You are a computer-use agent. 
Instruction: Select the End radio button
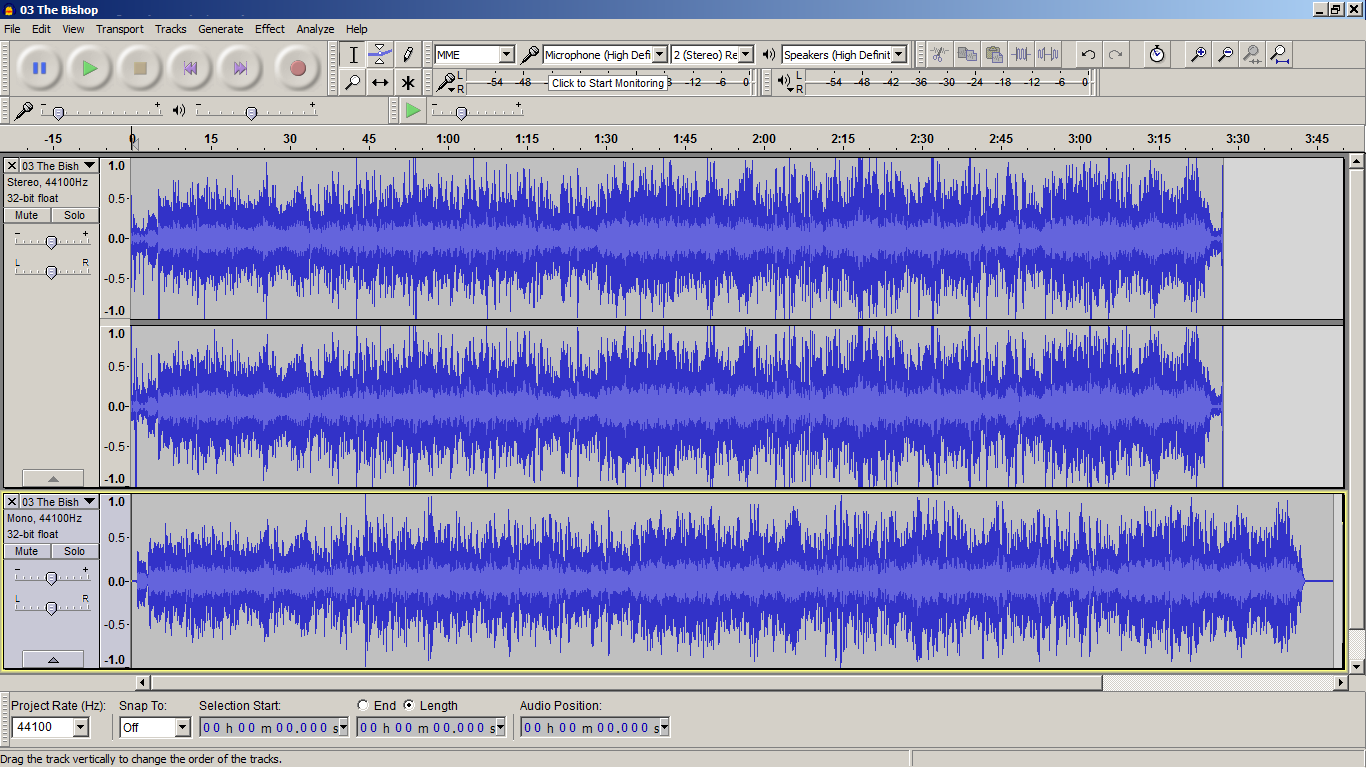[x=363, y=705]
